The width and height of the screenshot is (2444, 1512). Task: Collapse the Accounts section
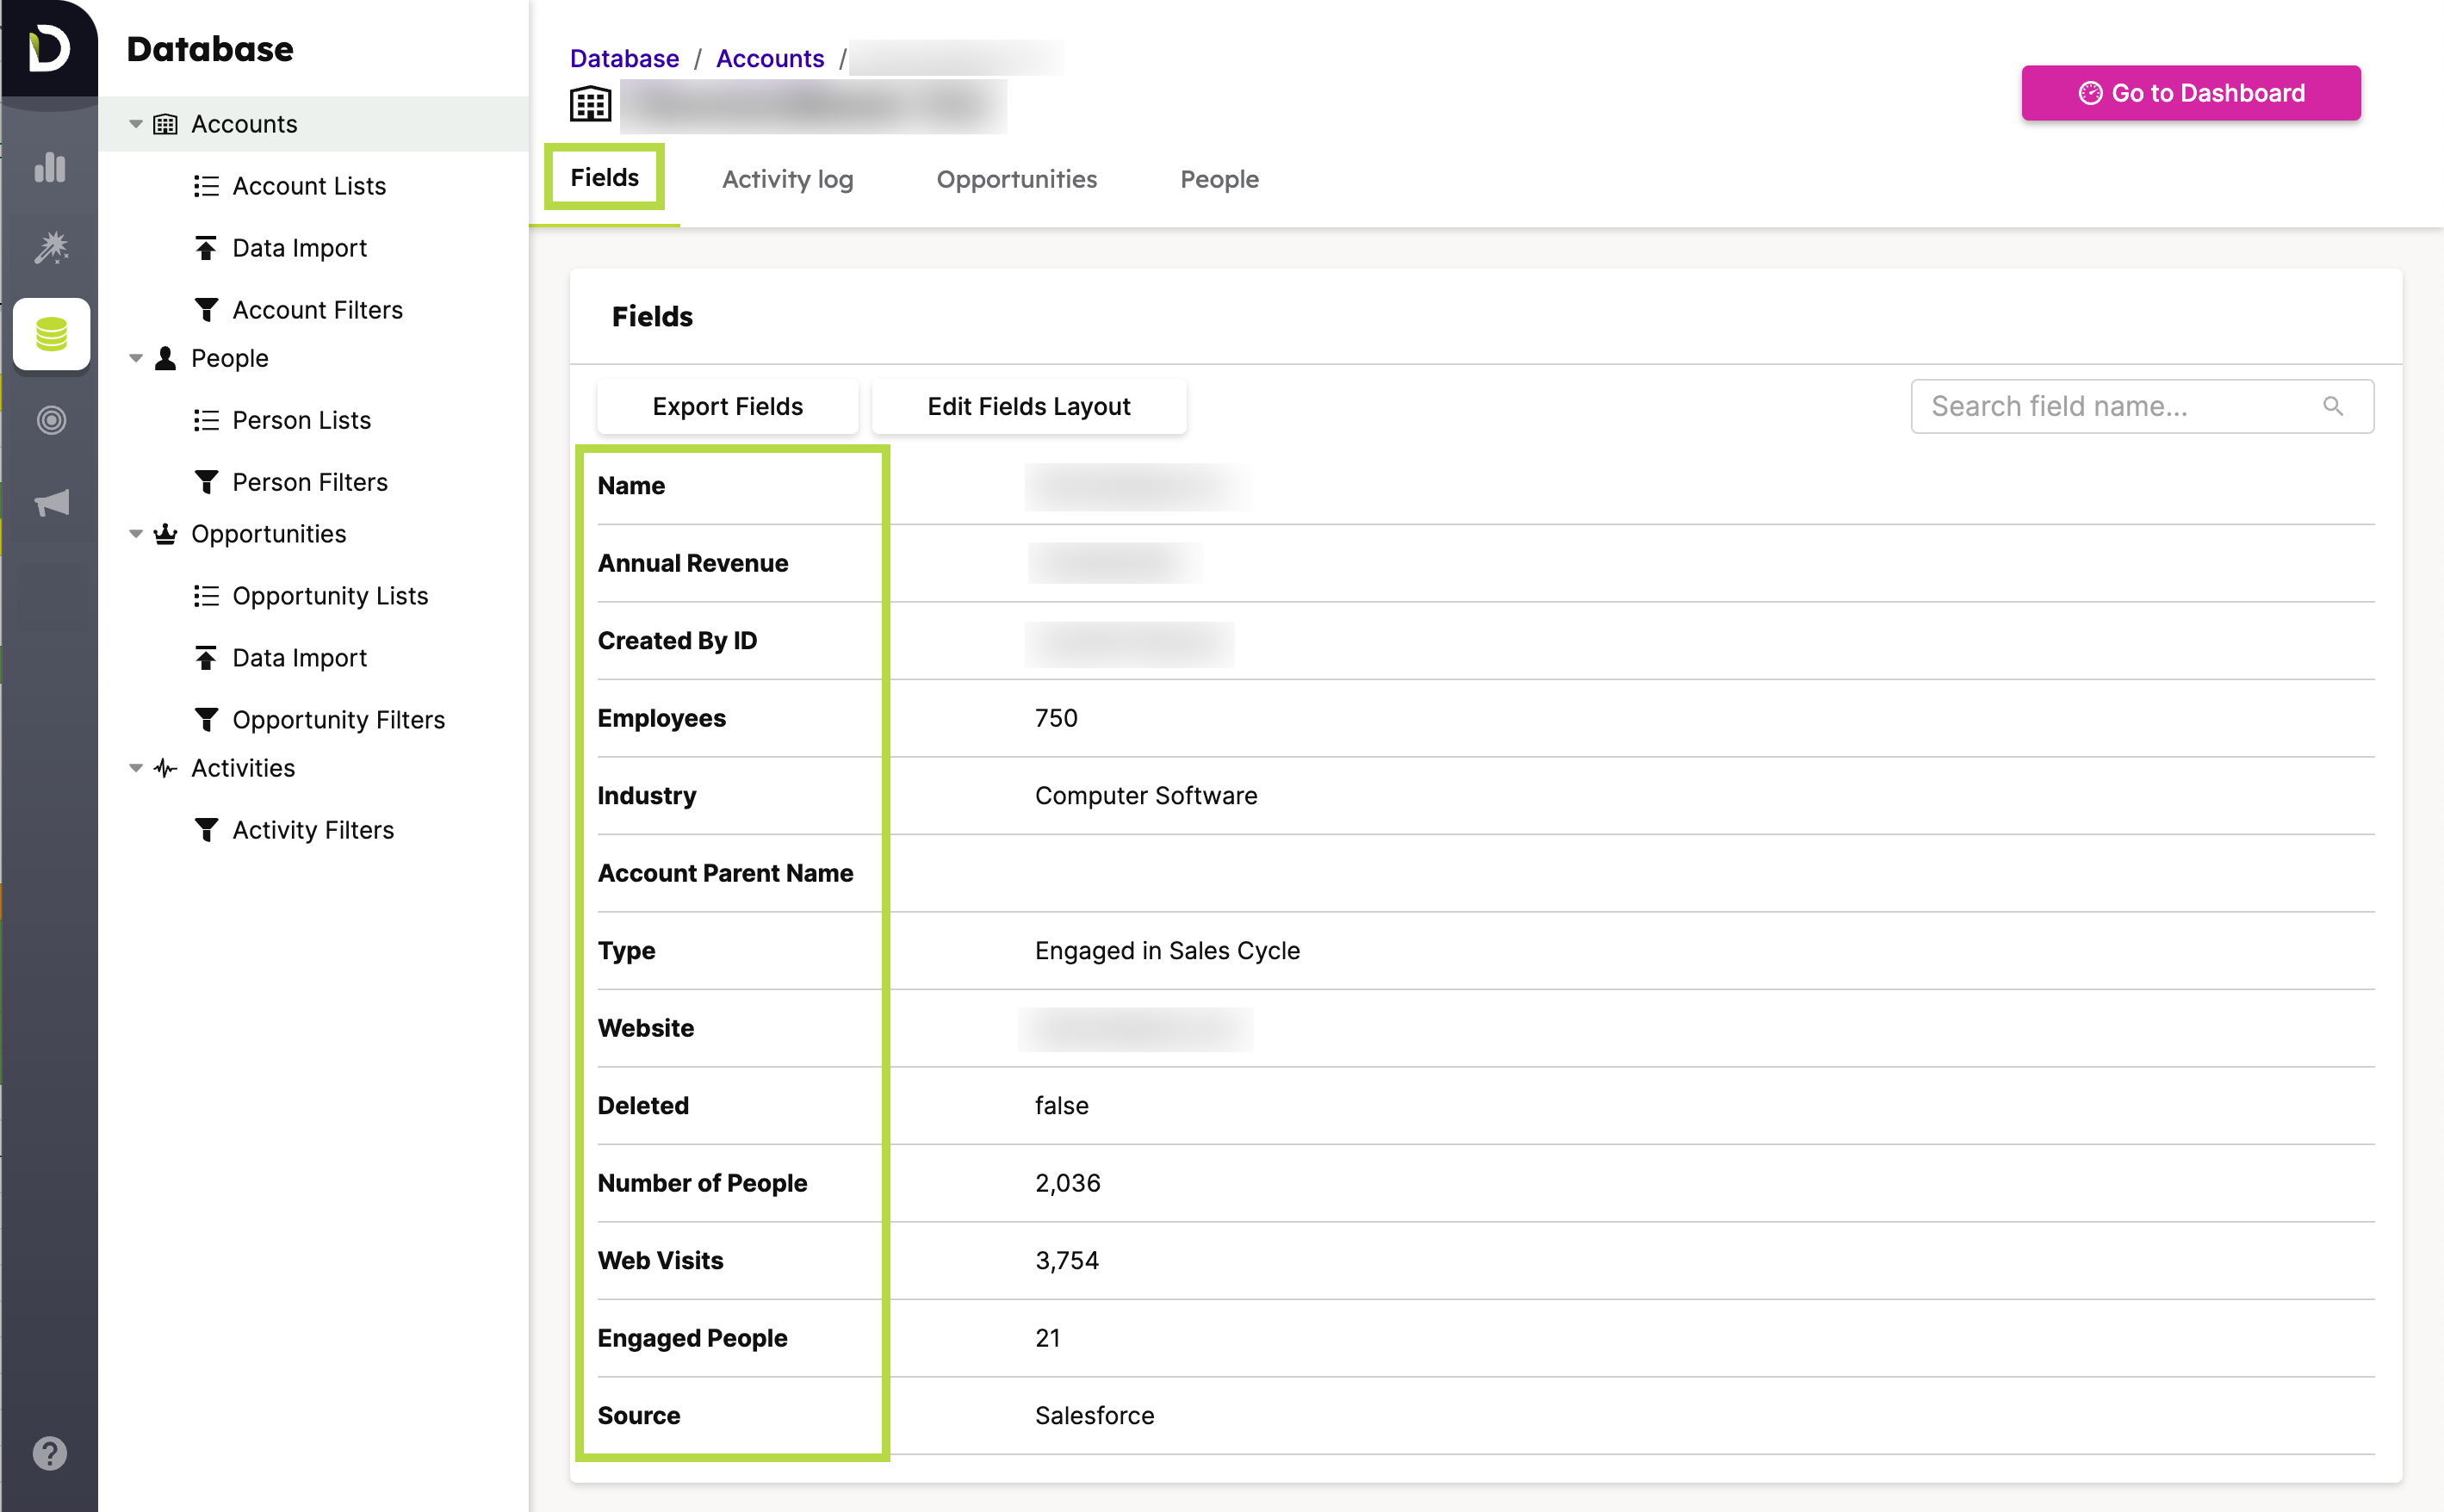136,123
